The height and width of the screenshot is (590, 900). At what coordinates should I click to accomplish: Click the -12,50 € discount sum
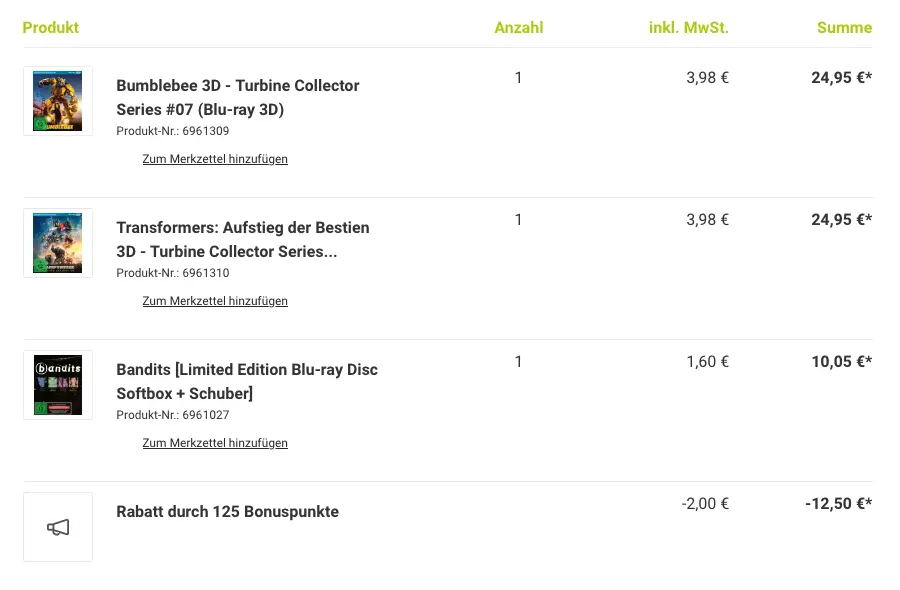[839, 504]
